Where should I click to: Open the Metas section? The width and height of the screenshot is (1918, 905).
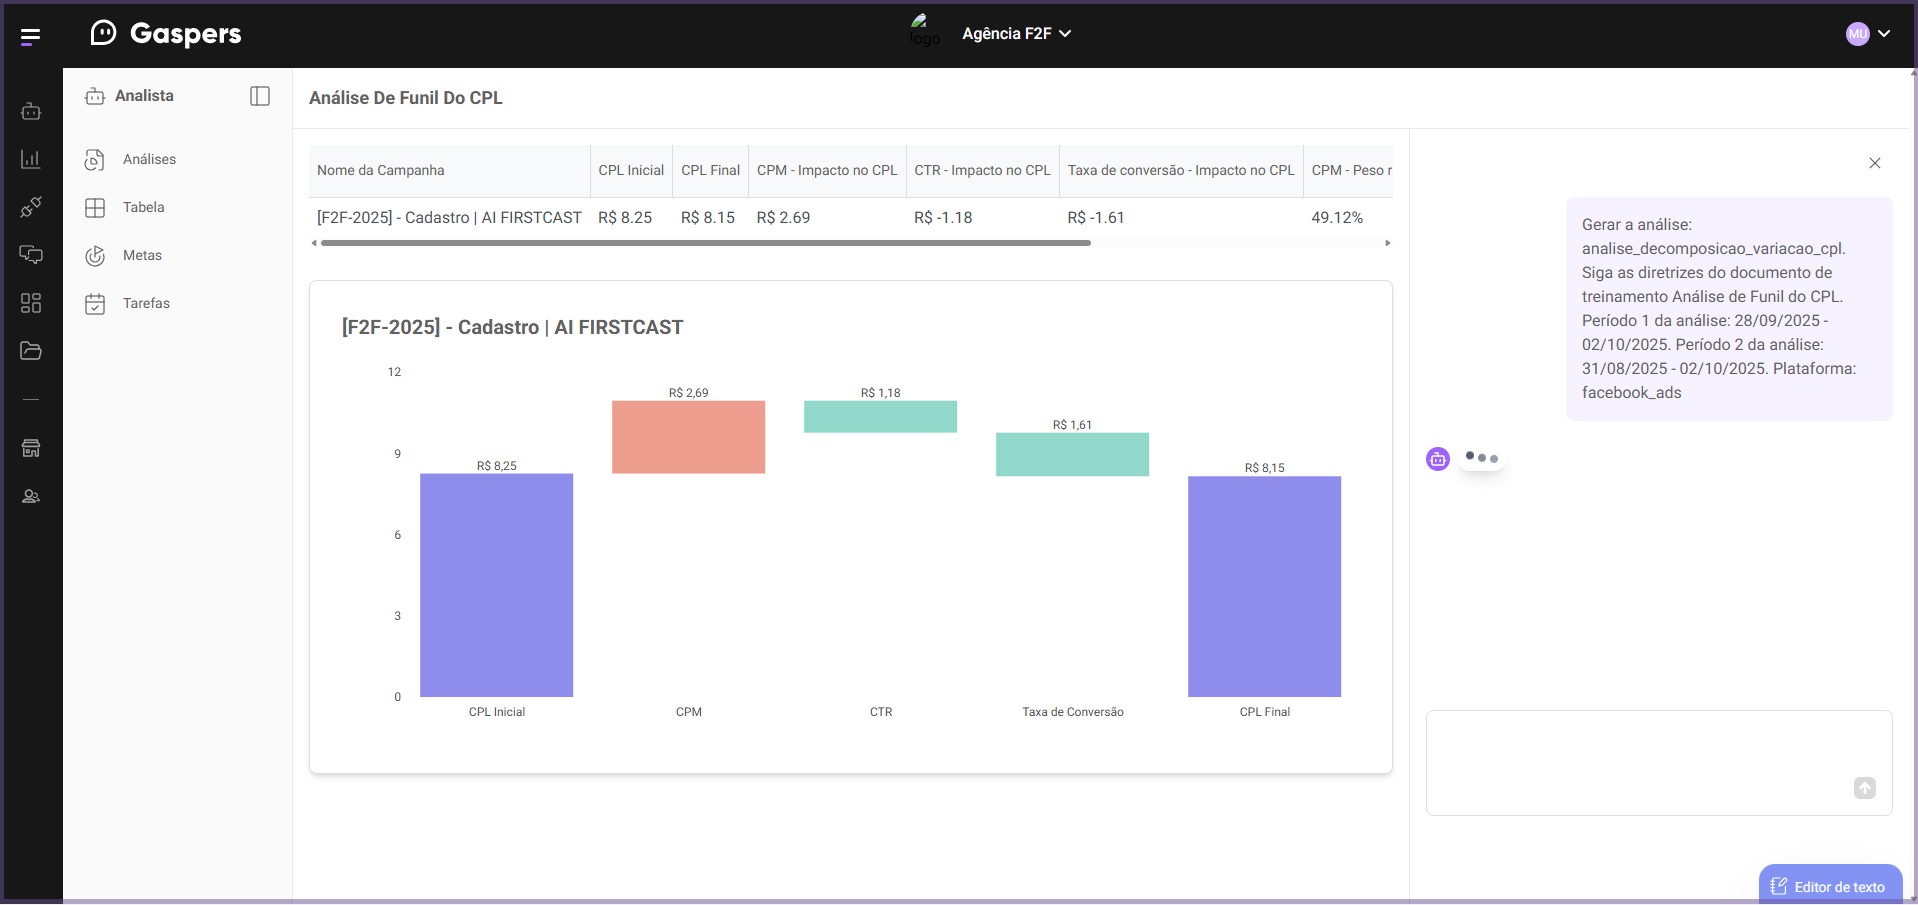click(142, 255)
